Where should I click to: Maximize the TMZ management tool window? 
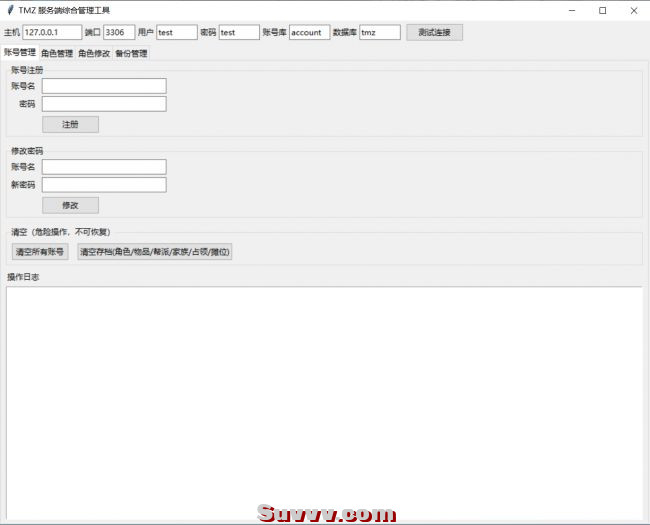coord(603,11)
